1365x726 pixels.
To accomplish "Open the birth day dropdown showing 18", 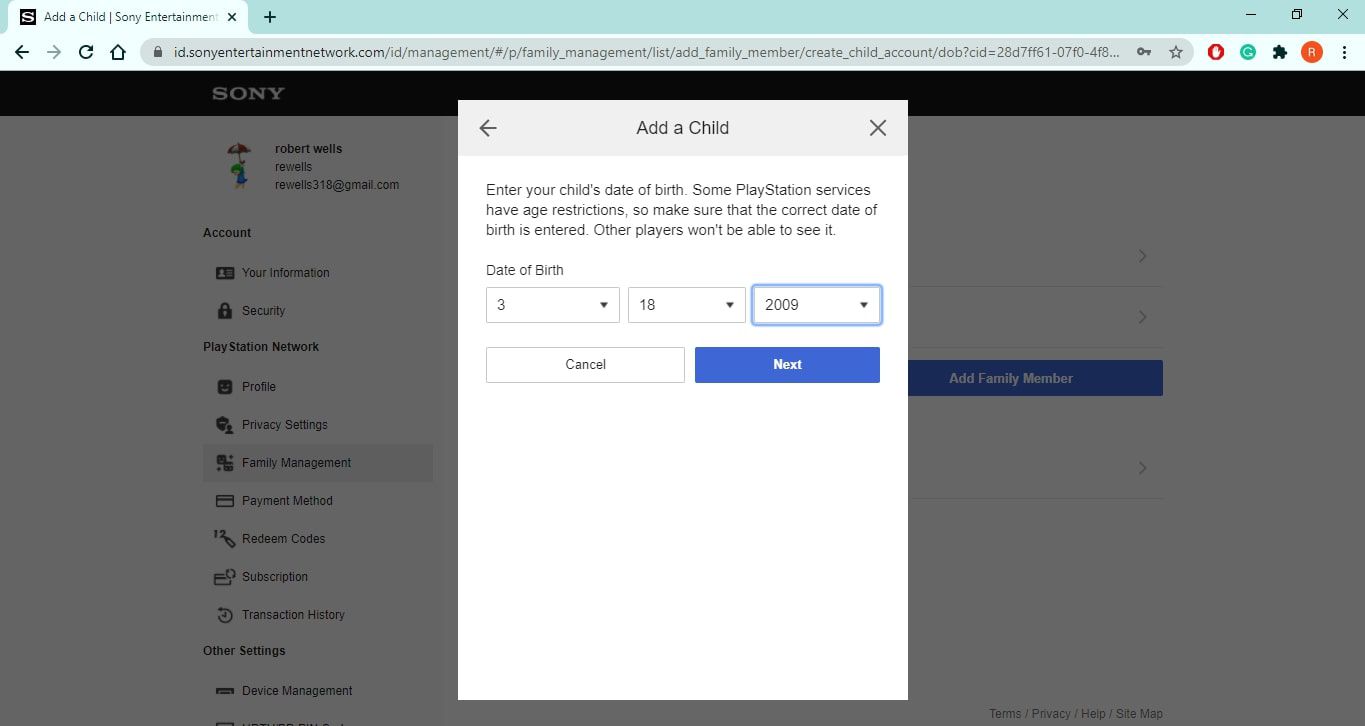I will 687,305.
